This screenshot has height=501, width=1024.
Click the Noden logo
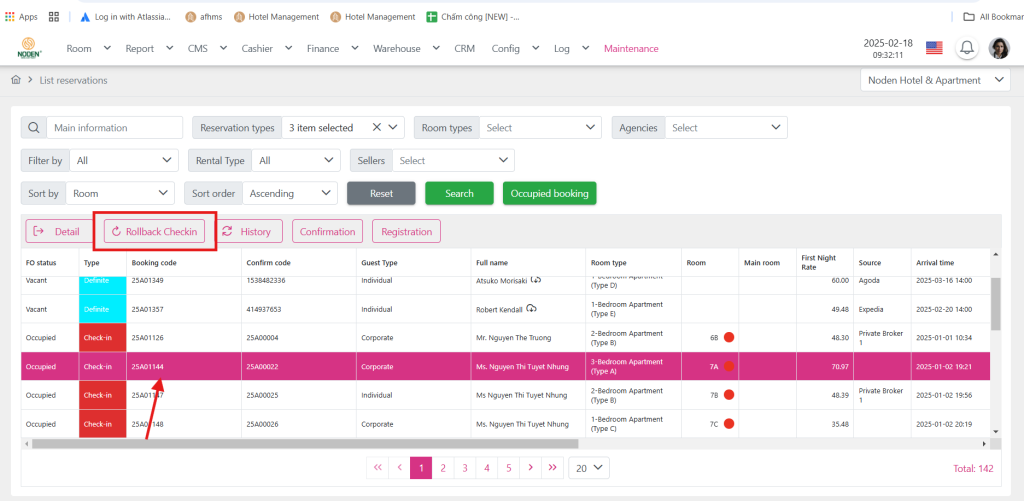coord(30,48)
